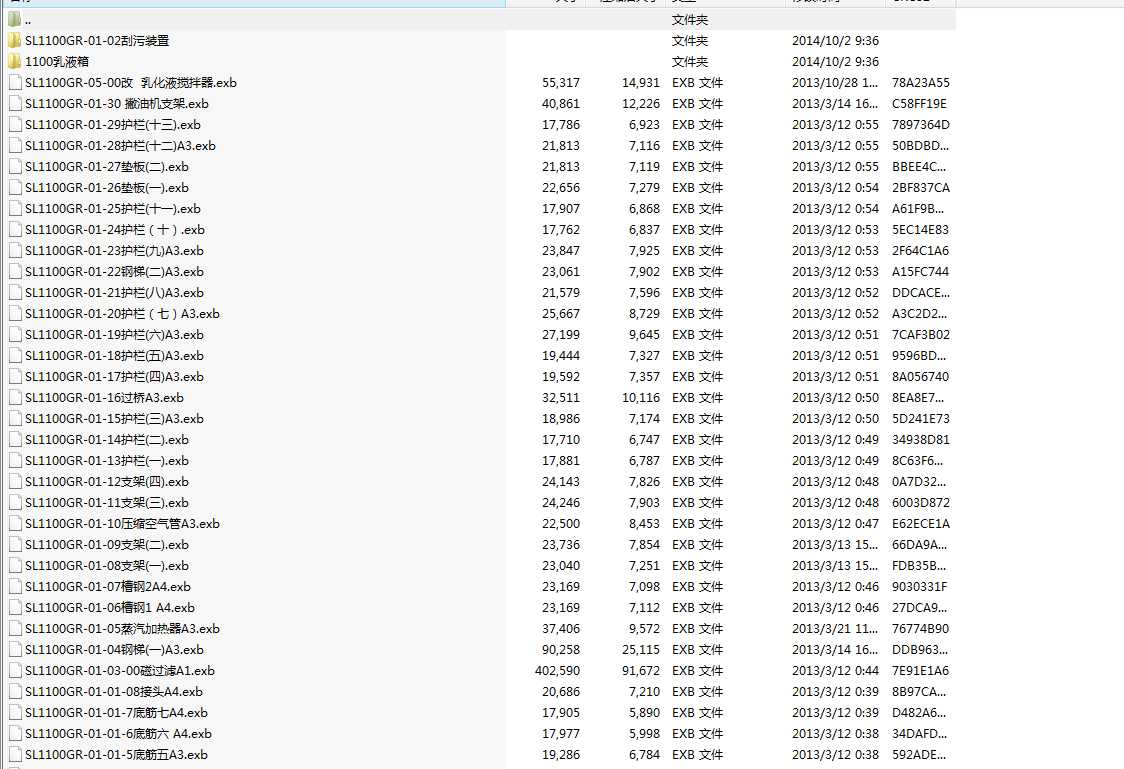The image size is (1124, 769).
Task: Click the file icon of SL1100GR-01-24护栏（十）.exb
Action: (x=15, y=229)
